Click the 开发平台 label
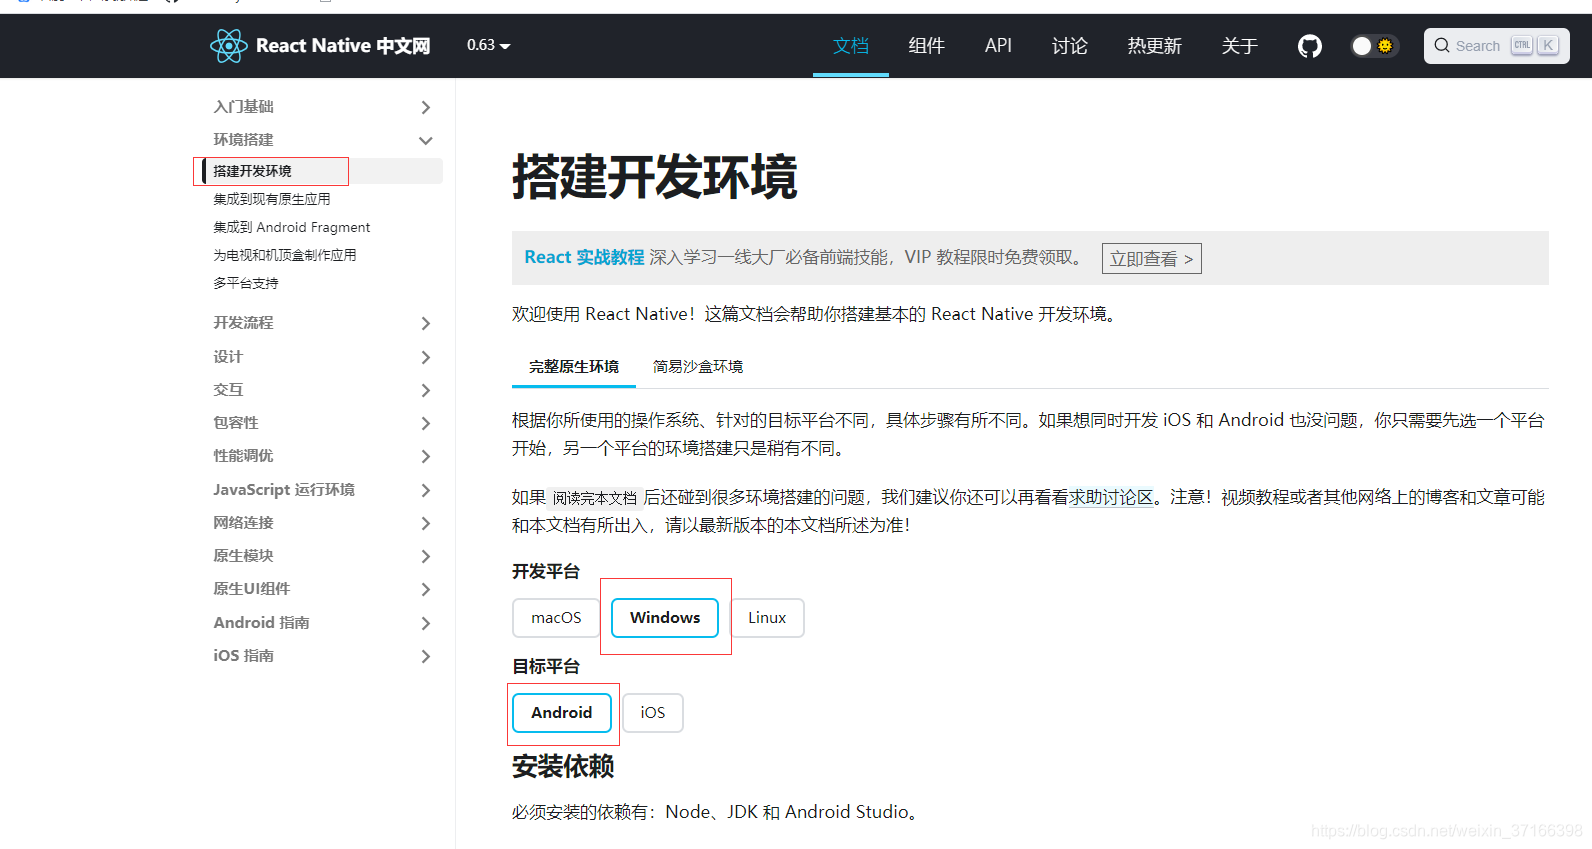Viewport: 1592px width, 849px height. (x=546, y=572)
